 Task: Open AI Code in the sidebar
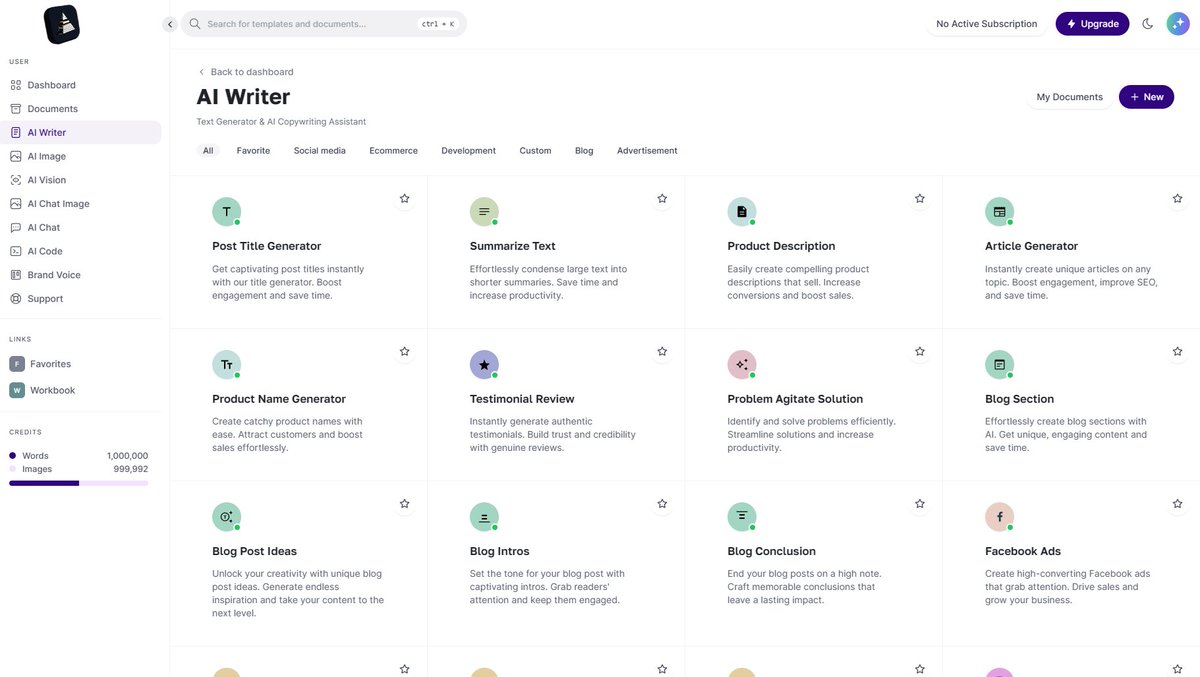click(82, 251)
